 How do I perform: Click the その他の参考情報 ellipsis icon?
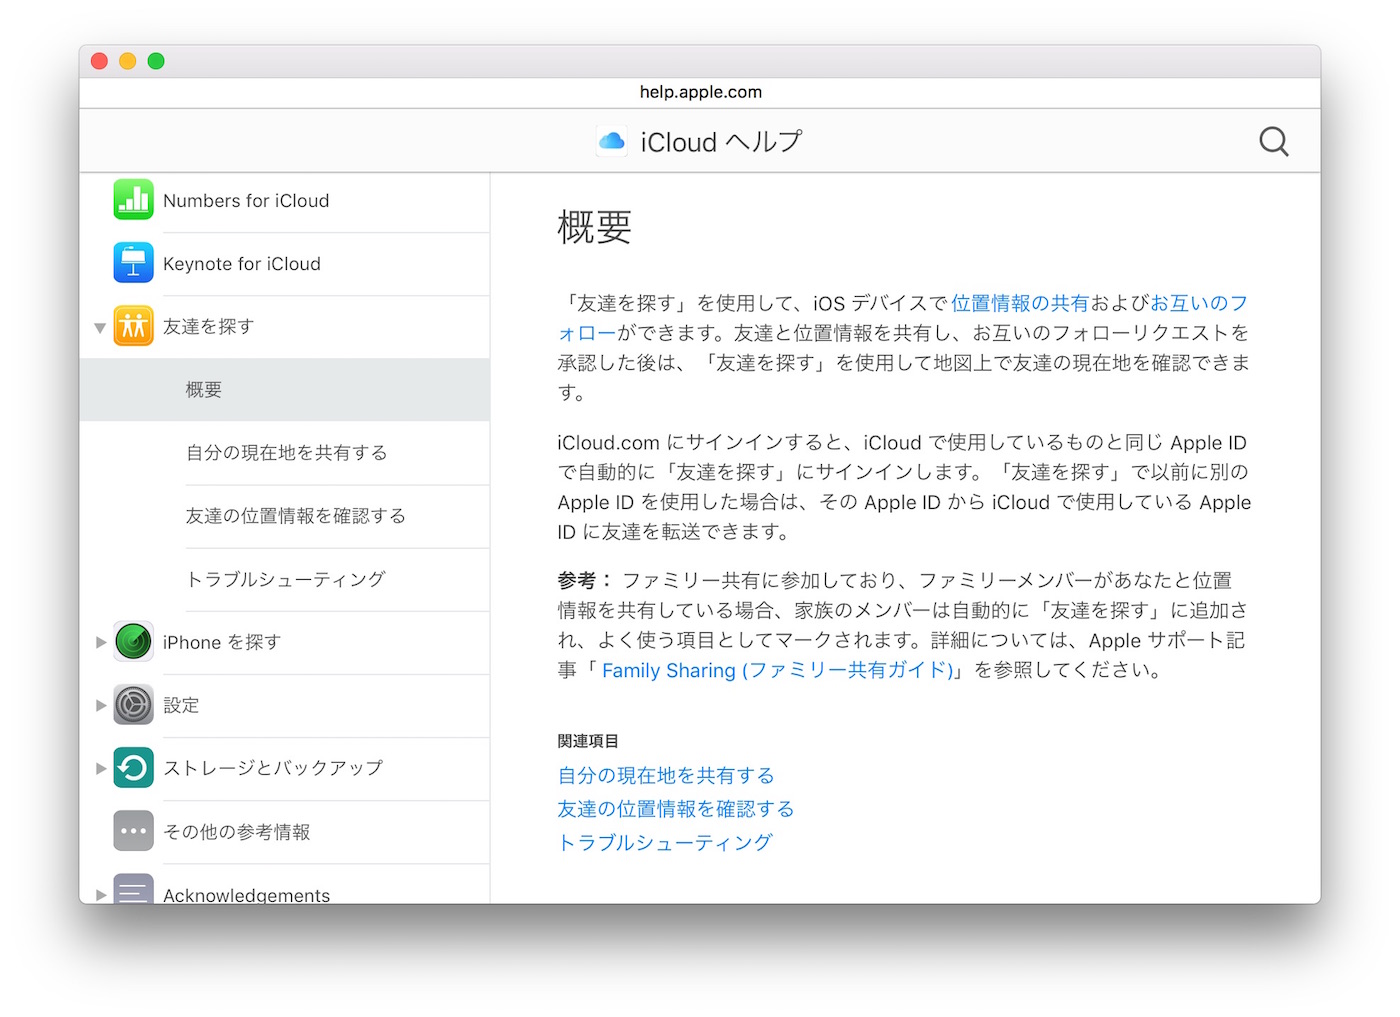coord(133,831)
